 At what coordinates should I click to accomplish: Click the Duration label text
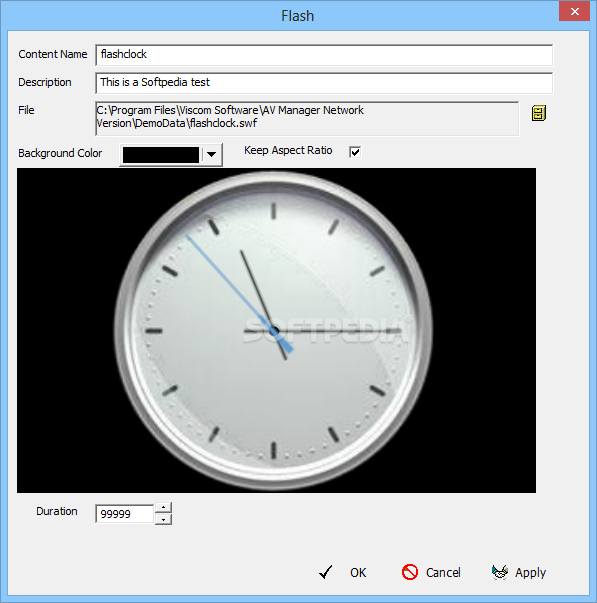point(57,511)
